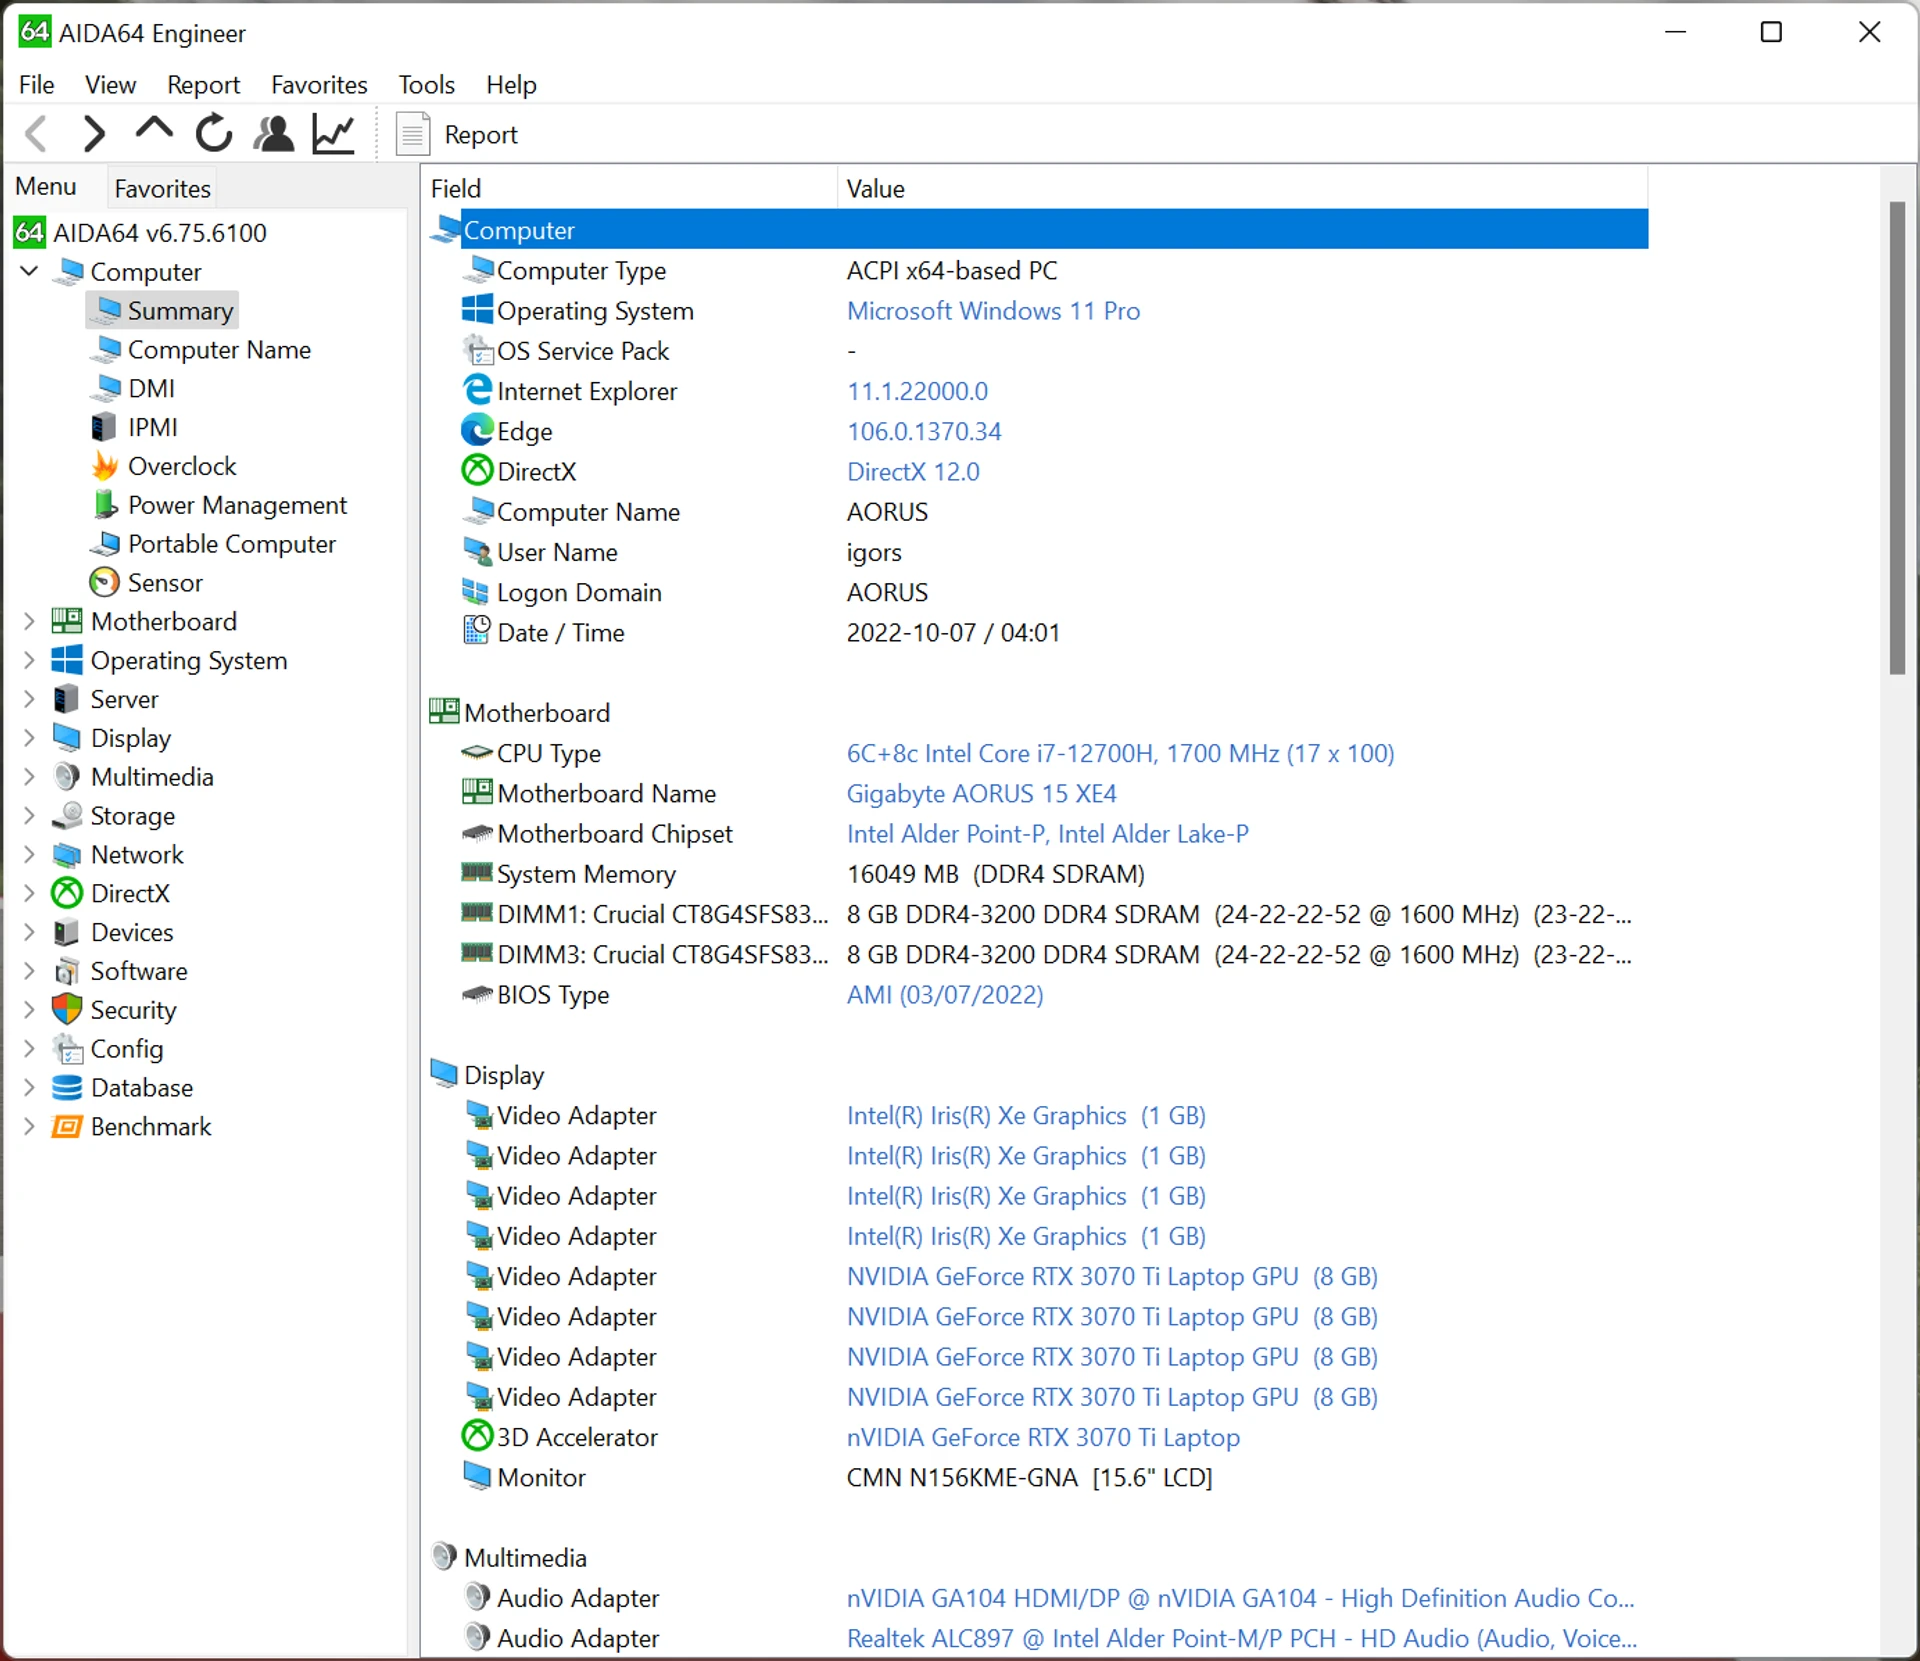Open the Help menu
The height and width of the screenshot is (1661, 1920).
(x=511, y=85)
